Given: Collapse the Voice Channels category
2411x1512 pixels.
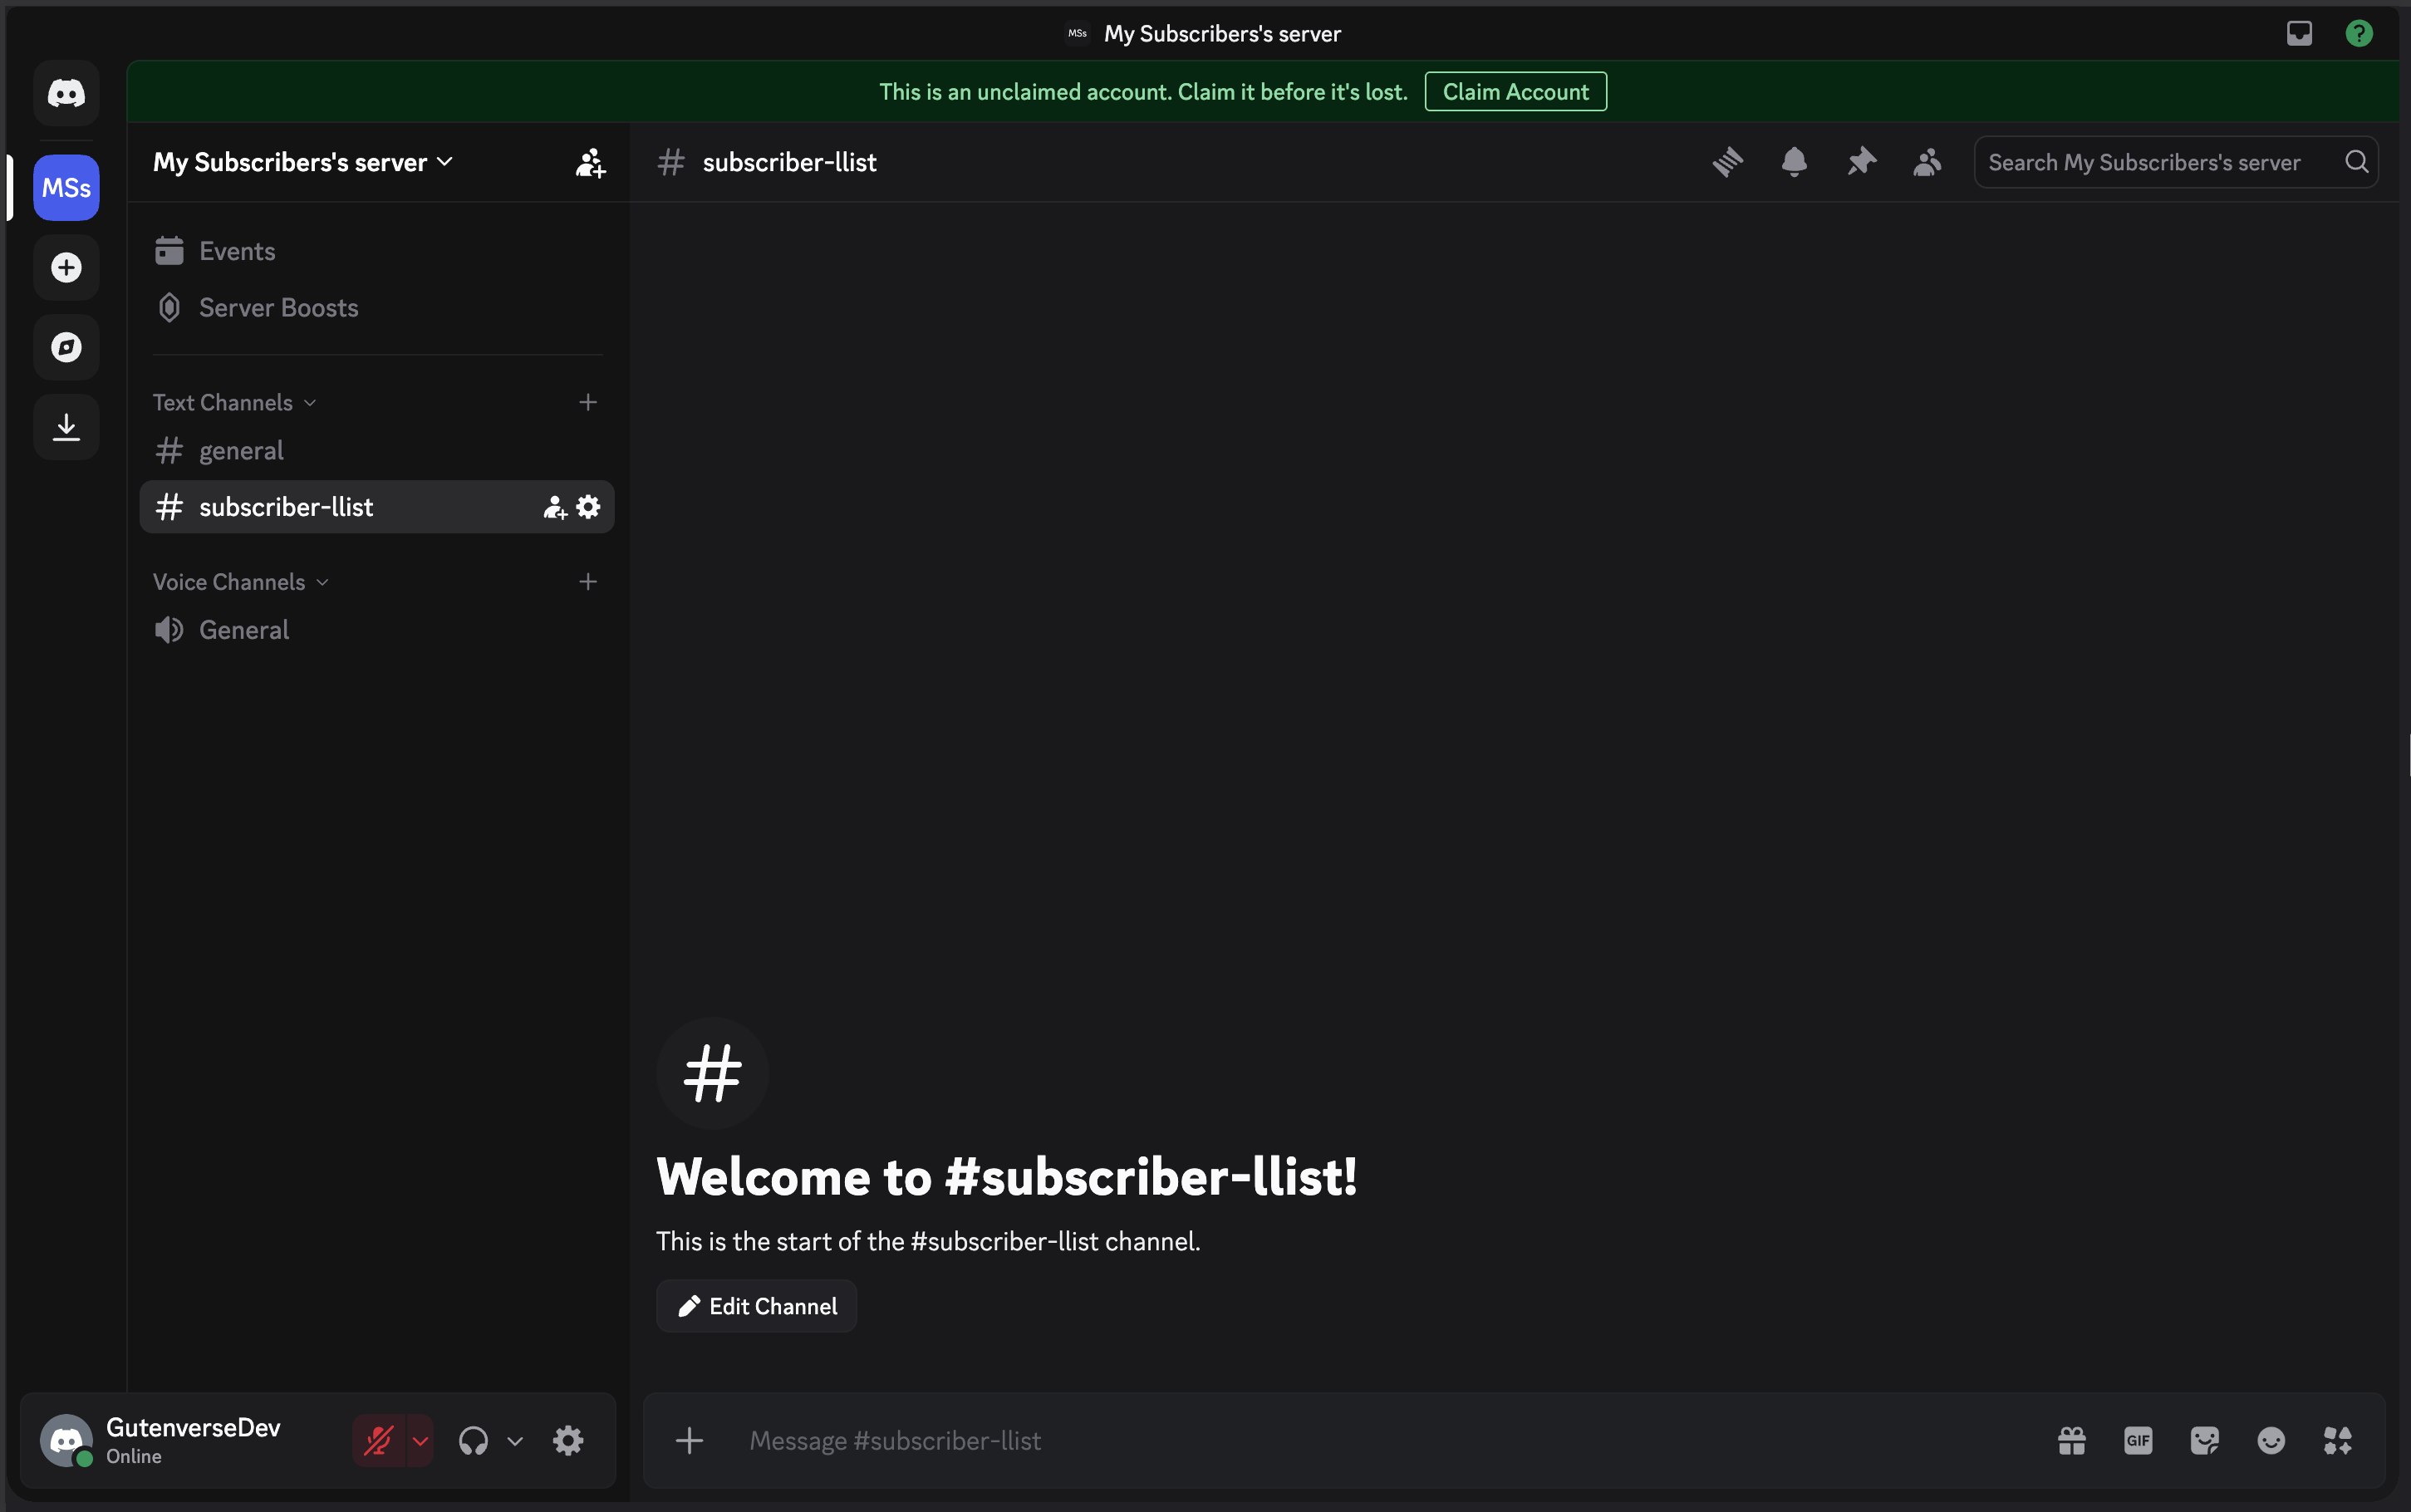Looking at the screenshot, I should (x=240, y=582).
